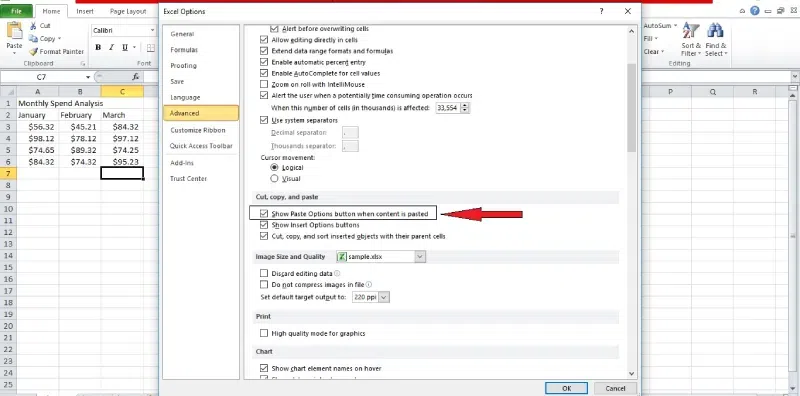Toggle Italic formatting button

(x=111, y=48)
